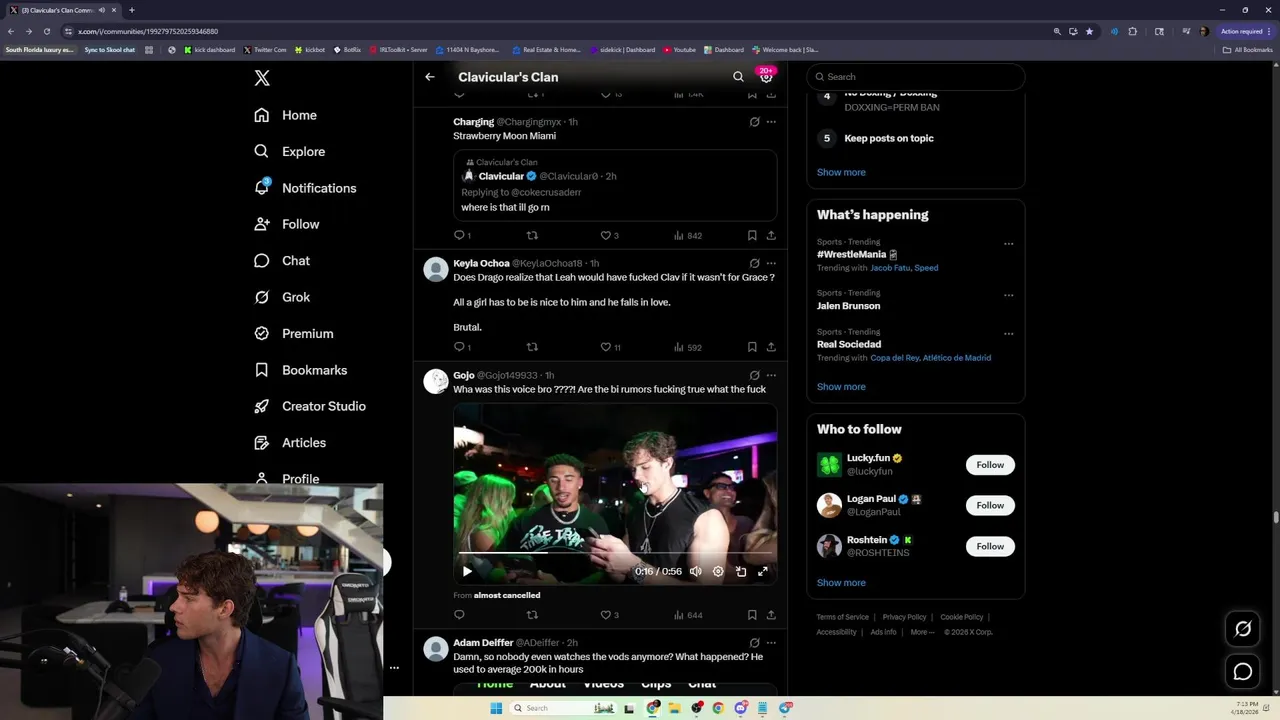Share Charging's Strawberry Moon Miami post

point(771,236)
